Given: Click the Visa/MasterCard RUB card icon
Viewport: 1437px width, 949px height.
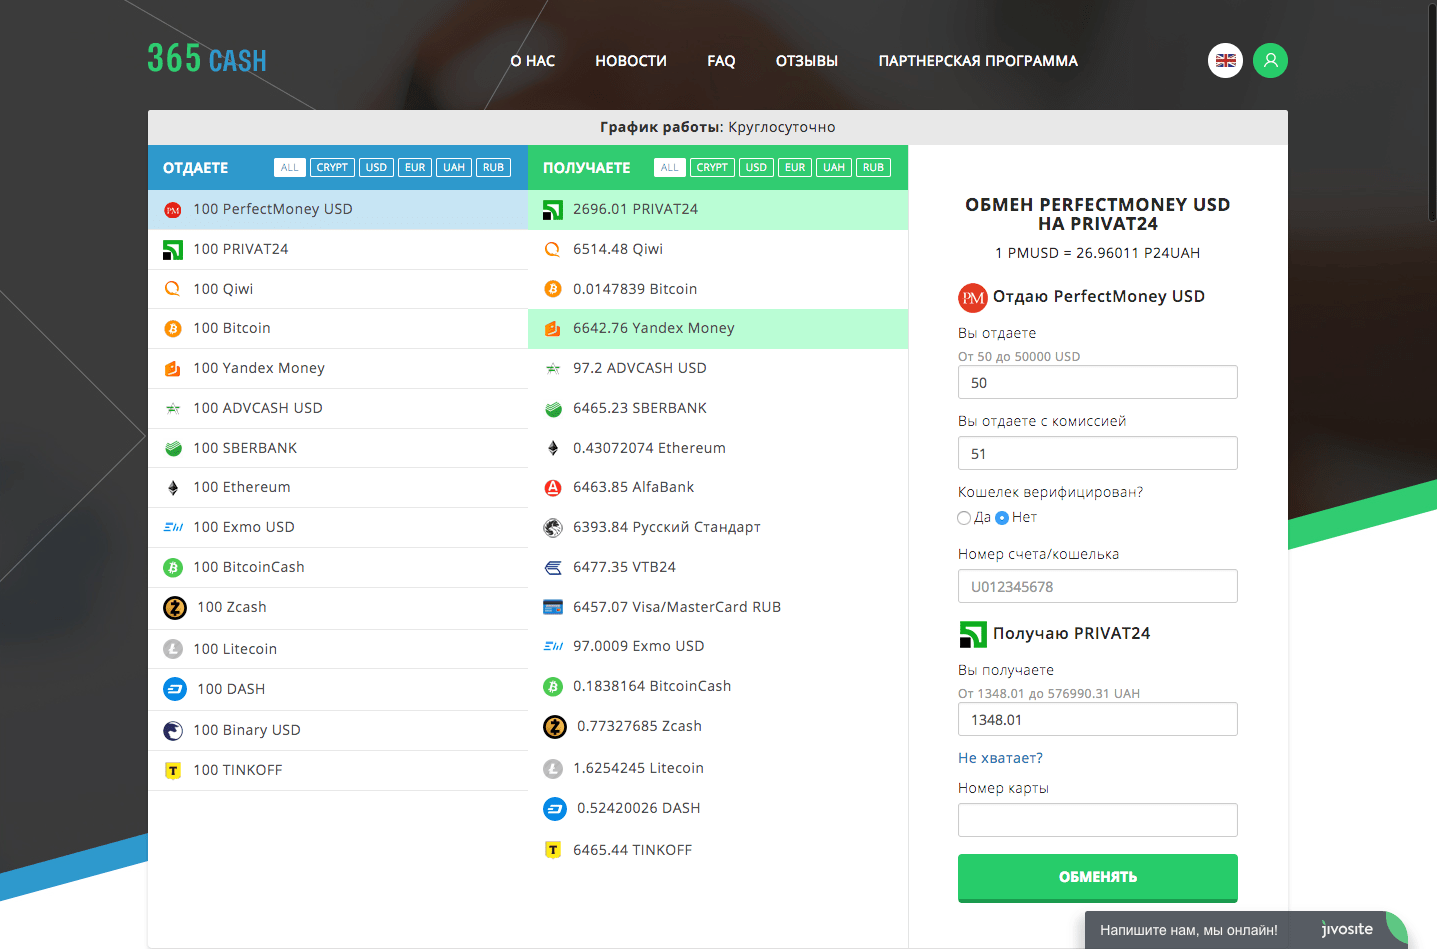Looking at the screenshot, I should click(x=553, y=607).
